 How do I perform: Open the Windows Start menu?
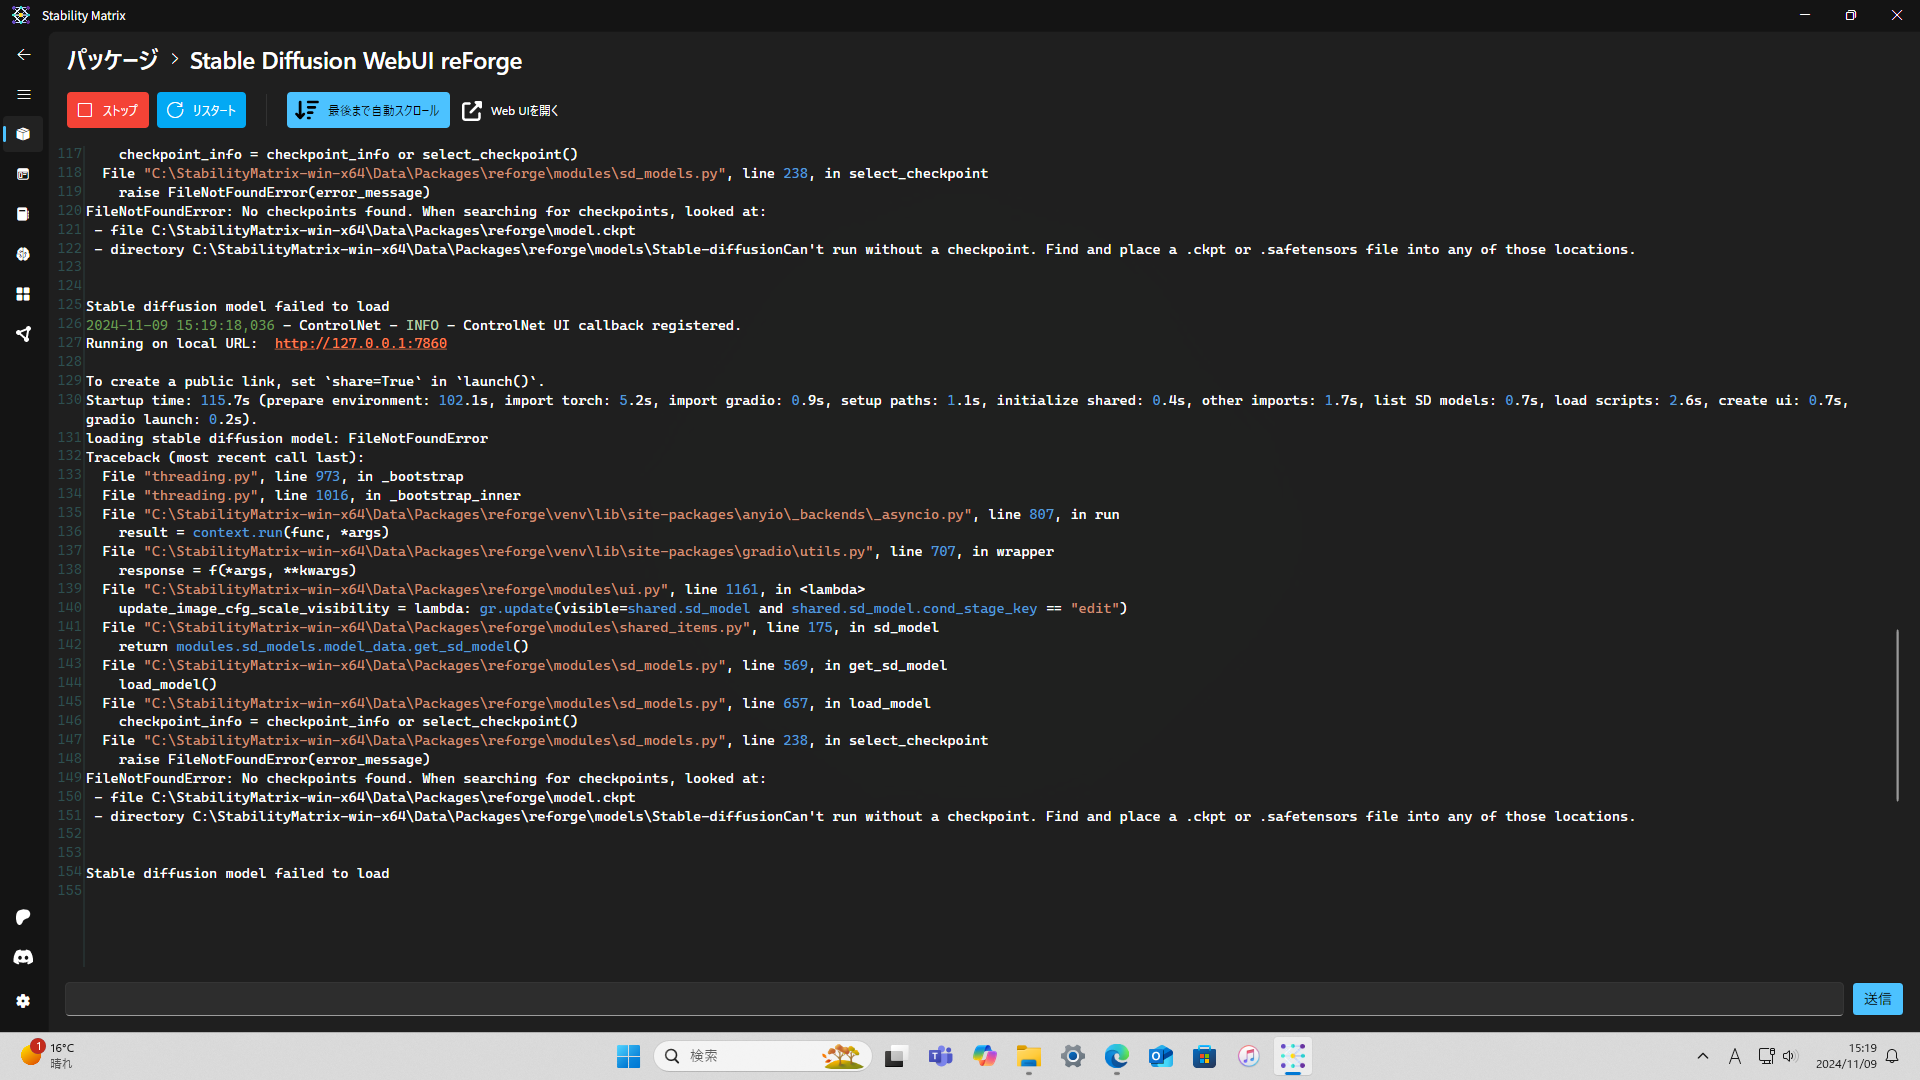[x=628, y=1056]
